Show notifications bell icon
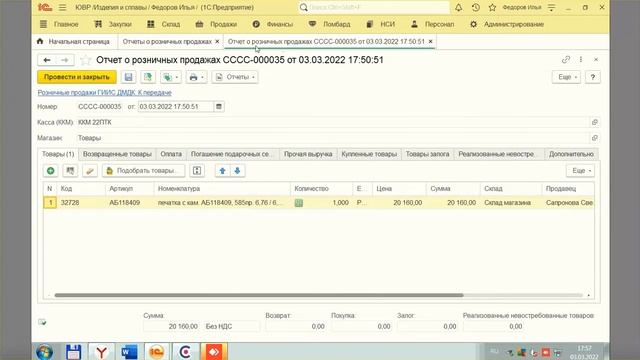The width and height of the screenshot is (640, 360). (458, 7)
